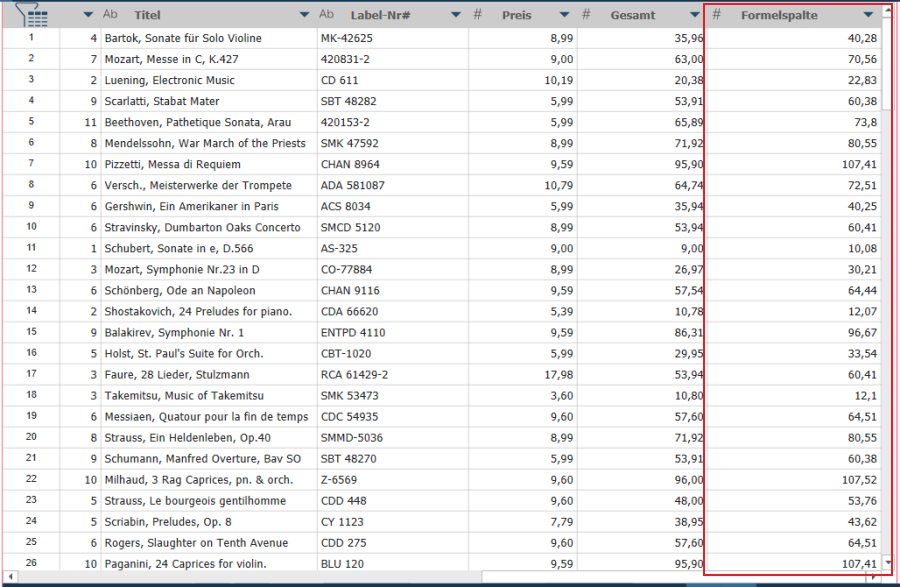This screenshot has width=900, height=587.
Task: Click the vertical scrollbar down arrow
Action: (x=888, y=564)
